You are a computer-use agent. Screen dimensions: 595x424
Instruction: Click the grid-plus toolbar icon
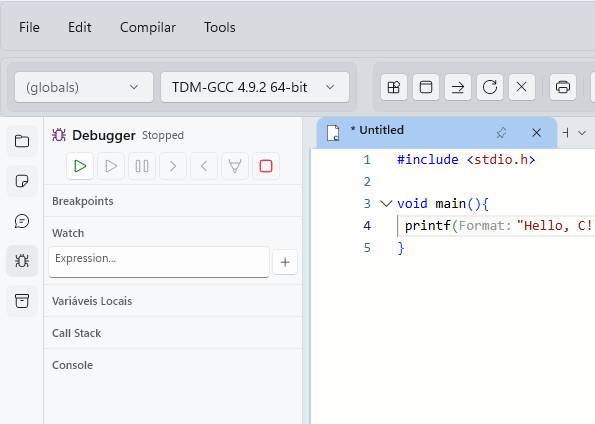[x=394, y=87]
